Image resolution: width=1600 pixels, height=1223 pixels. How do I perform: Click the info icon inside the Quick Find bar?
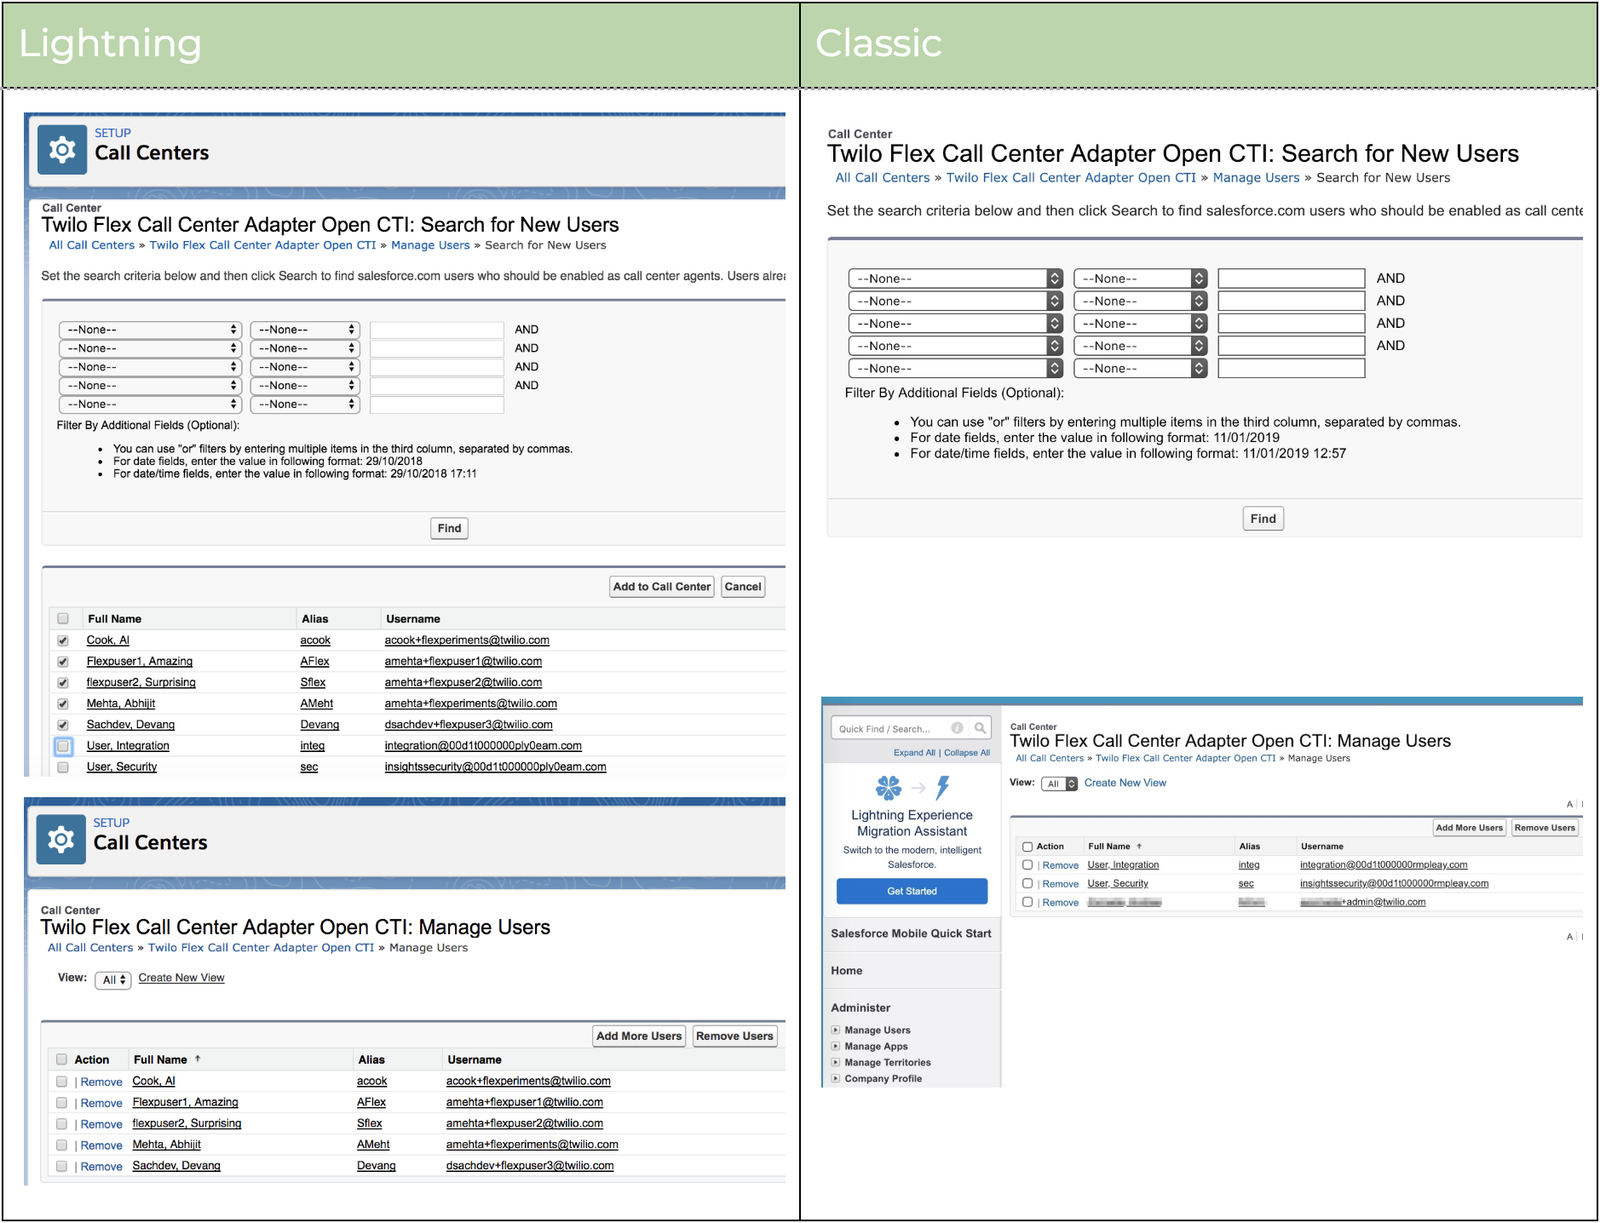958,728
